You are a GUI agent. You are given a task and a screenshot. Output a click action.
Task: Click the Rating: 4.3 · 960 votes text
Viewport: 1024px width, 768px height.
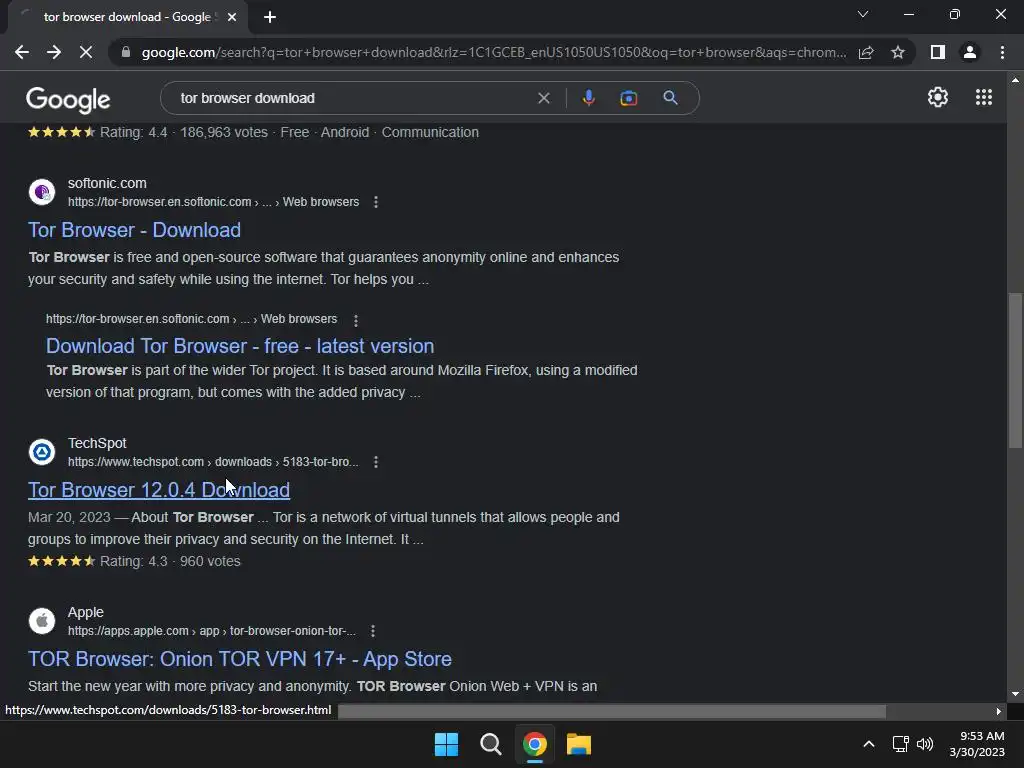point(170,562)
